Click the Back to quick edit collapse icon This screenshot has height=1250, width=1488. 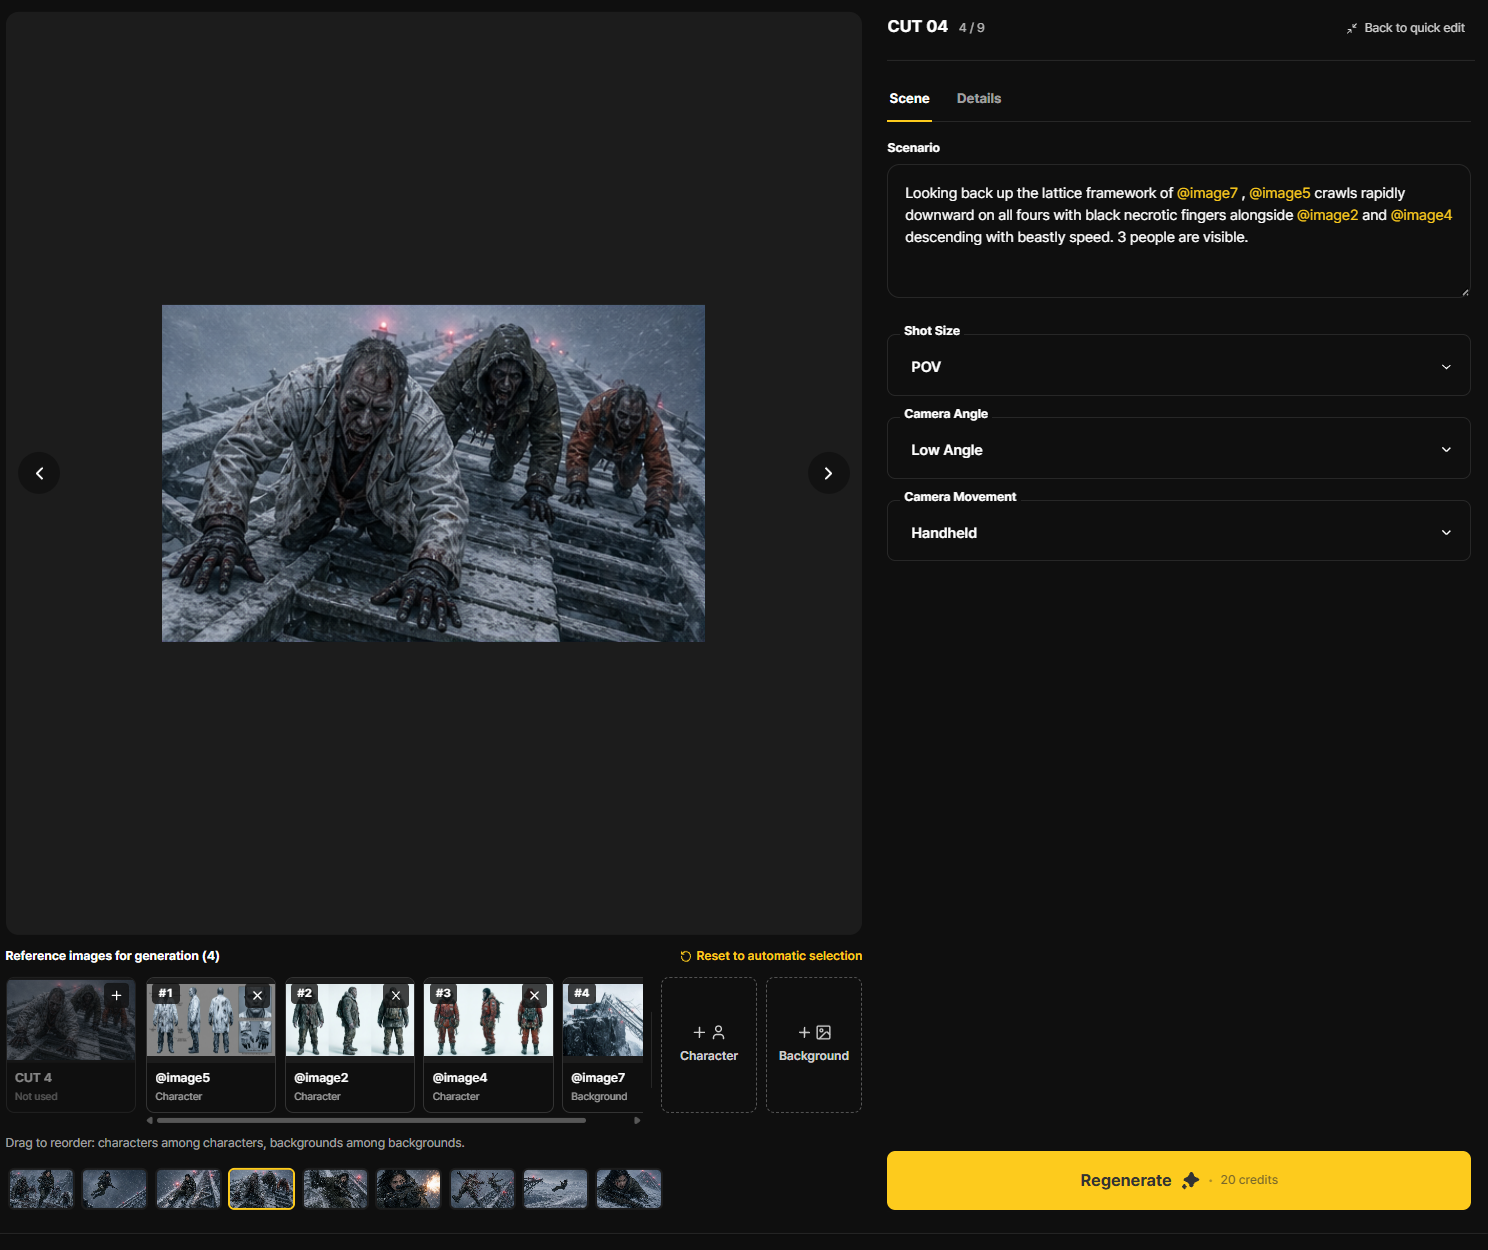(x=1352, y=28)
